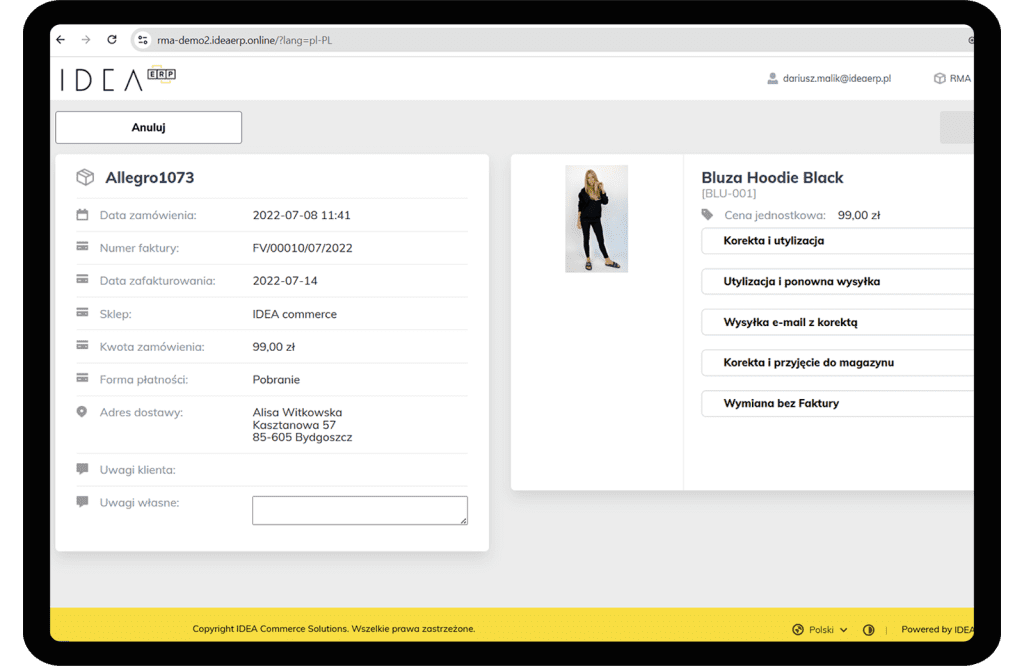
Task: Click the globe language icon
Action: pos(798,629)
